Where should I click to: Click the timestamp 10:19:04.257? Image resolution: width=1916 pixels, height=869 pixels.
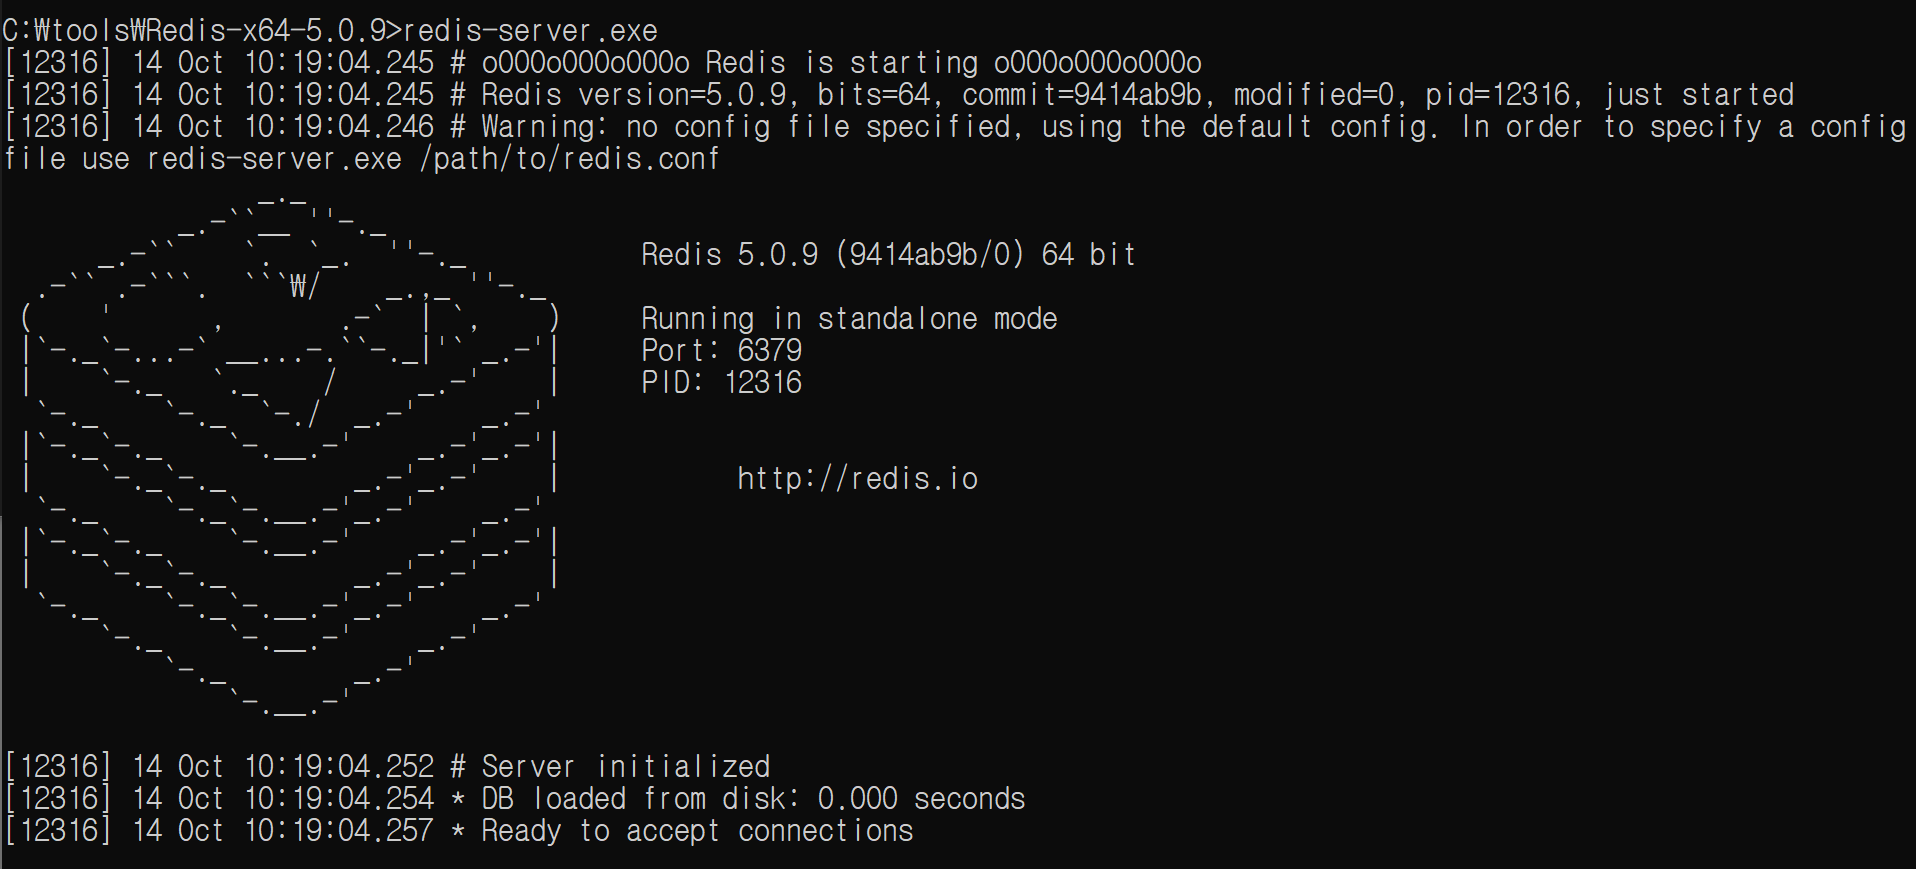339,831
